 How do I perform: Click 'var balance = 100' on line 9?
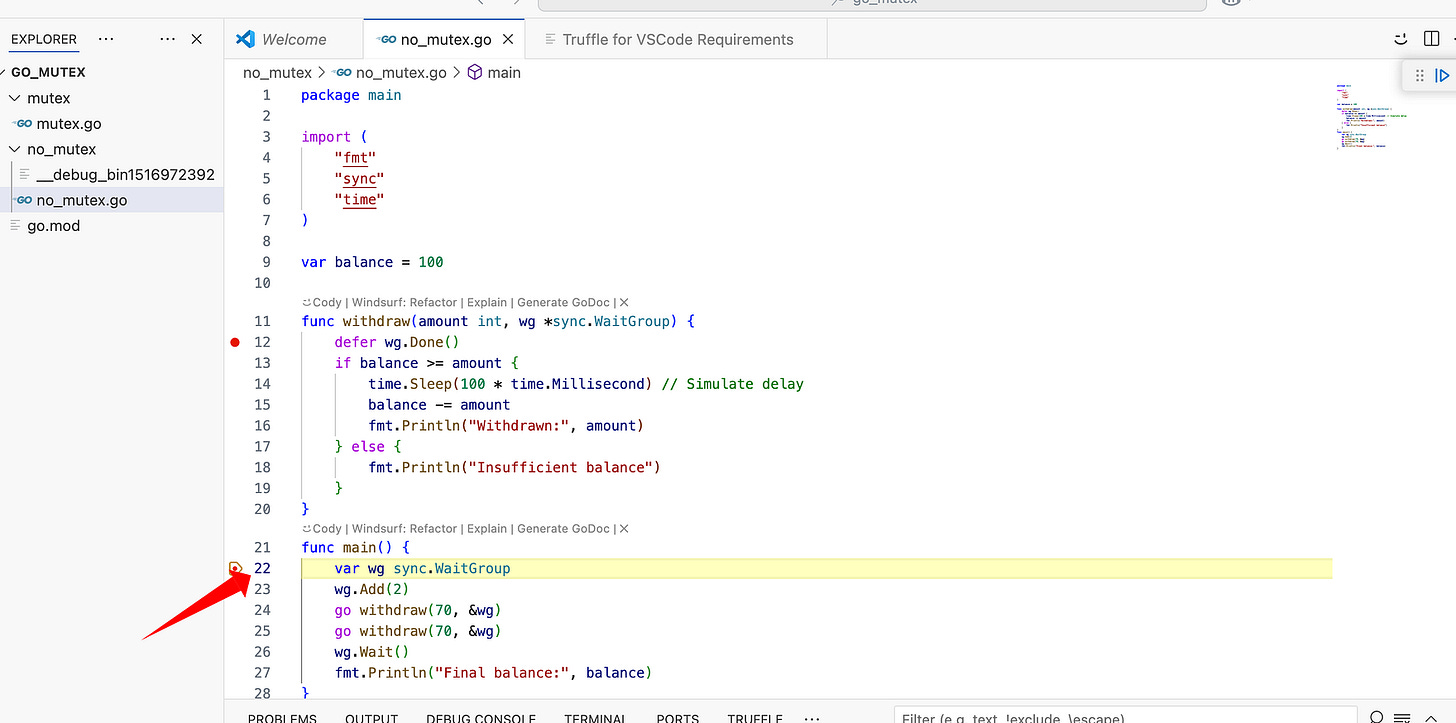[372, 262]
